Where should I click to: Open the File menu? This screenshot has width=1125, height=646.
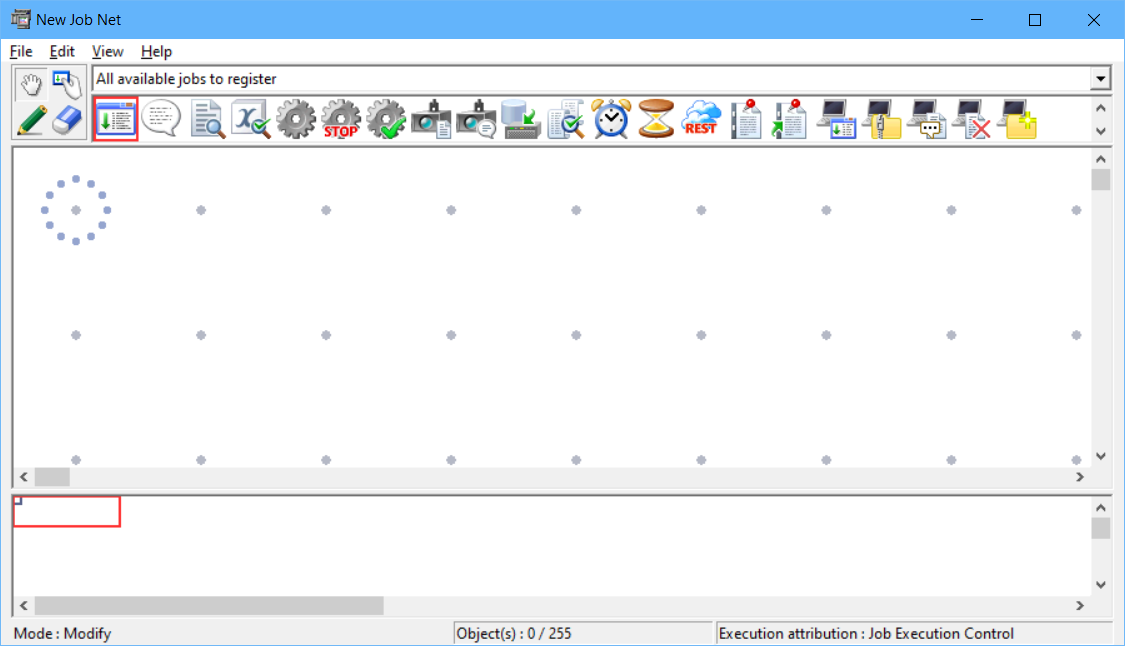[21, 52]
